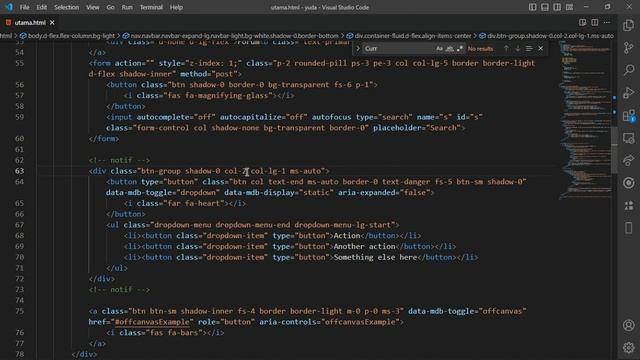Open Customize Layout icon in title bar

pyautogui.click(x=569, y=7)
